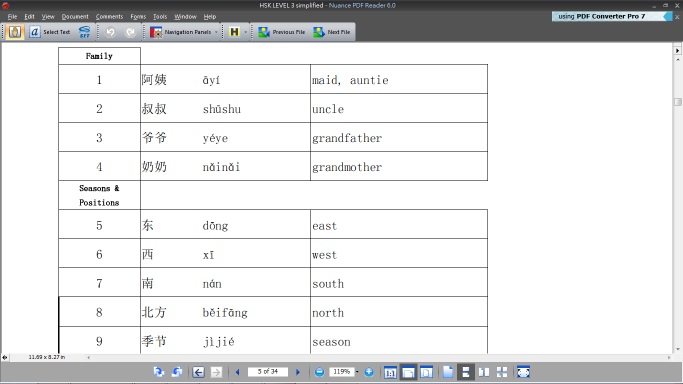683x384 pixels.
Task: Open the Comments menu
Action: coord(109,17)
